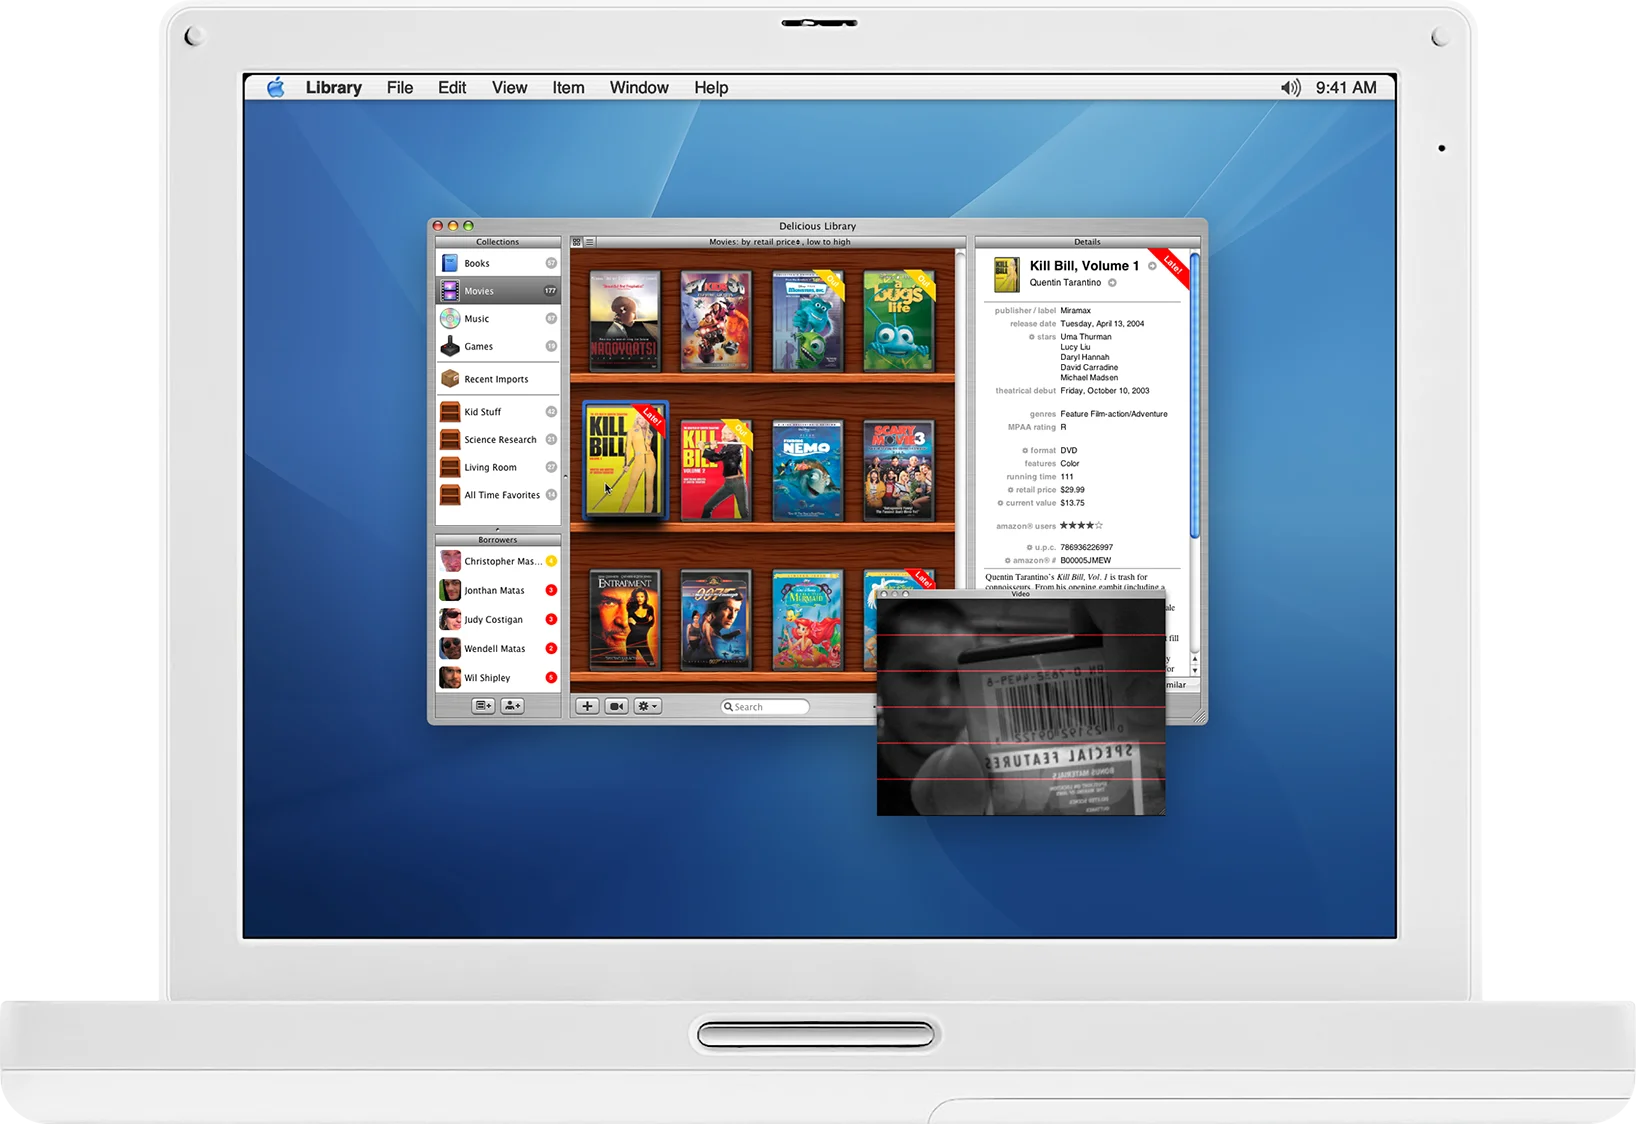
Task: Select the Monsters, Inc. cover
Action: pyautogui.click(x=807, y=320)
